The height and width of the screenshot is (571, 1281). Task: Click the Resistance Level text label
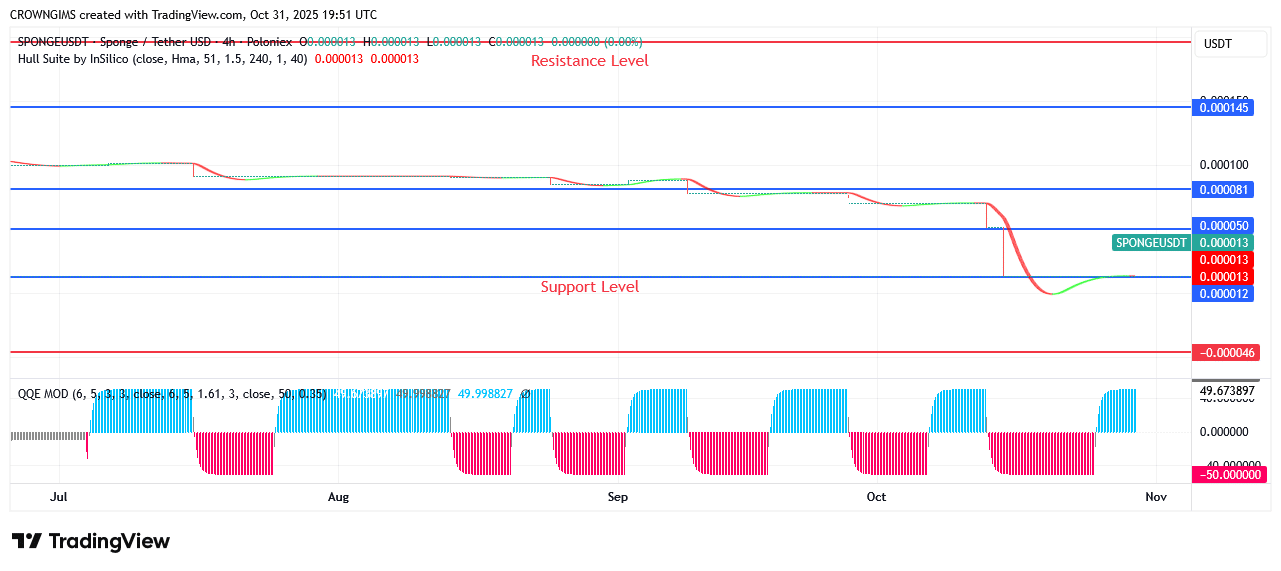point(589,61)
